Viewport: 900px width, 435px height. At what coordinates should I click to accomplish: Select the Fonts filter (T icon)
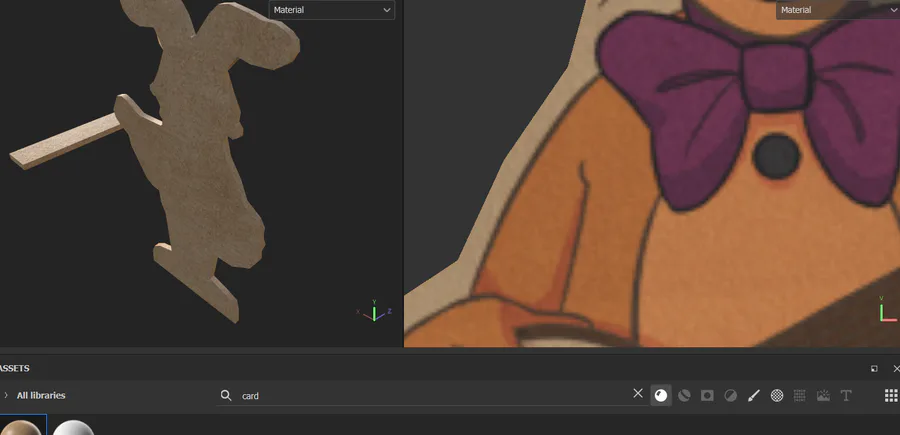[x=845, y=395]
